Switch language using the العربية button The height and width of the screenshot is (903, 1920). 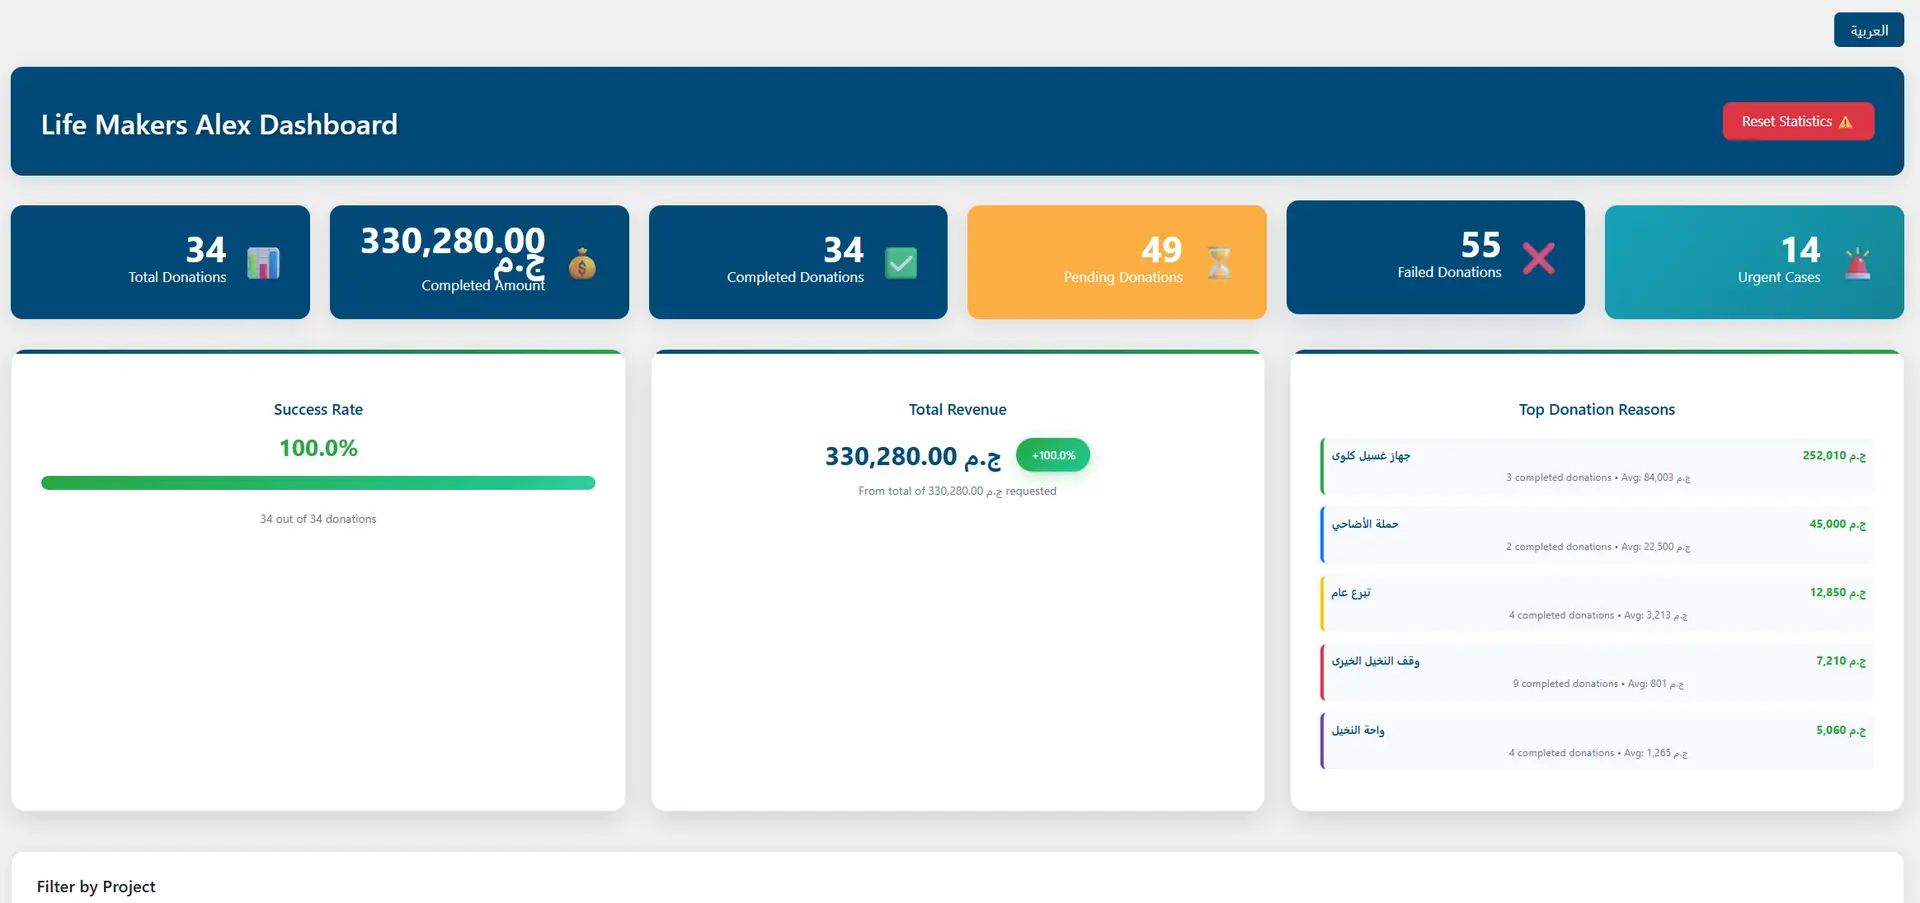(1868, 30)
